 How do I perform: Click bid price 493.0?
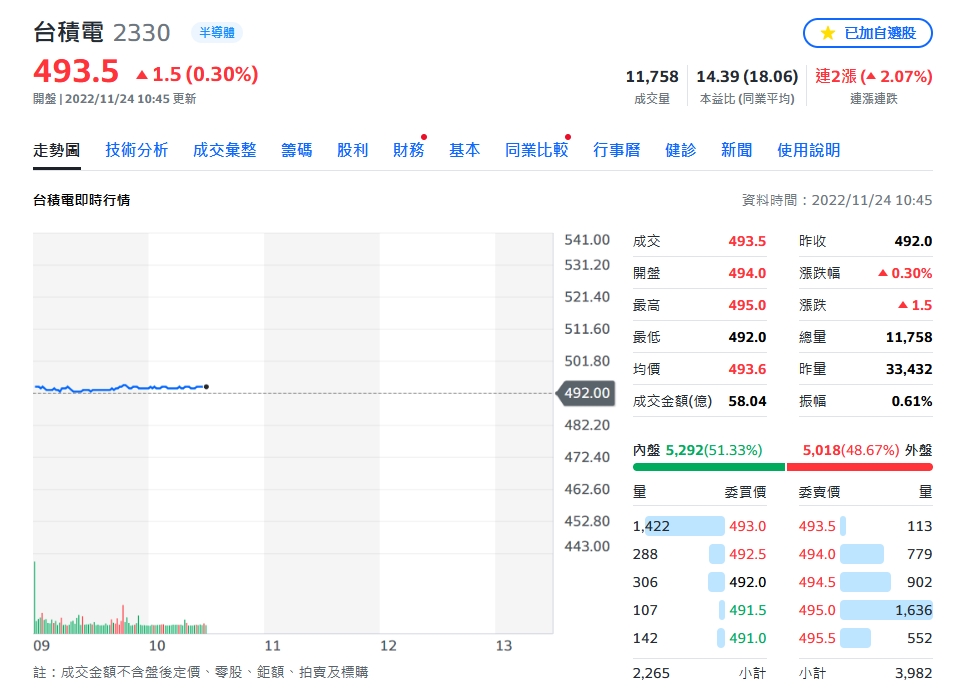[747, 526]
